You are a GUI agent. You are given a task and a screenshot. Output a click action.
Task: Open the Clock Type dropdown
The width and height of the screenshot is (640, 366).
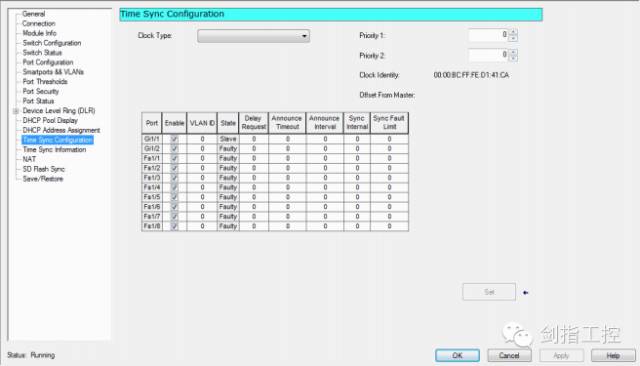click(x=253, y=36)
